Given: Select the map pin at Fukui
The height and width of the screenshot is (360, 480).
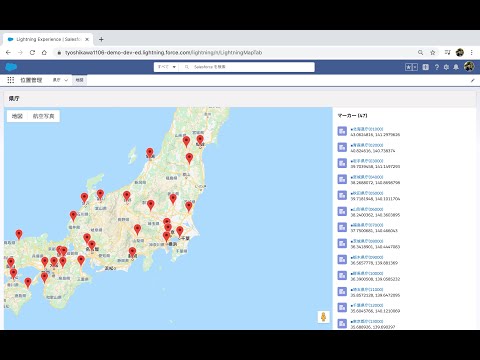Looking at the screenshot, I should pyautogui.click(x=73, y=216).
